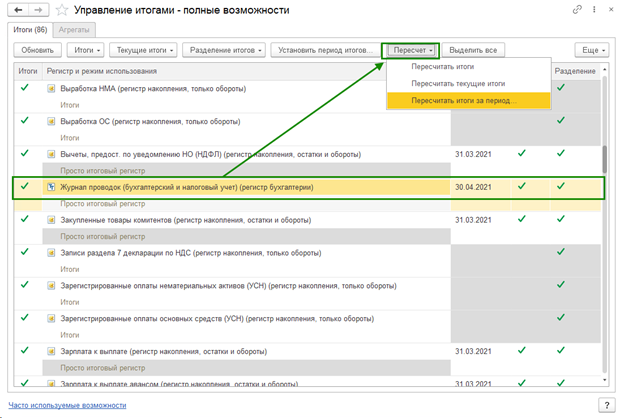Viewport: 624px width, 418px height.
Task: Toggle Итоги checkmark for Выработка ОС
Action: 25,120
